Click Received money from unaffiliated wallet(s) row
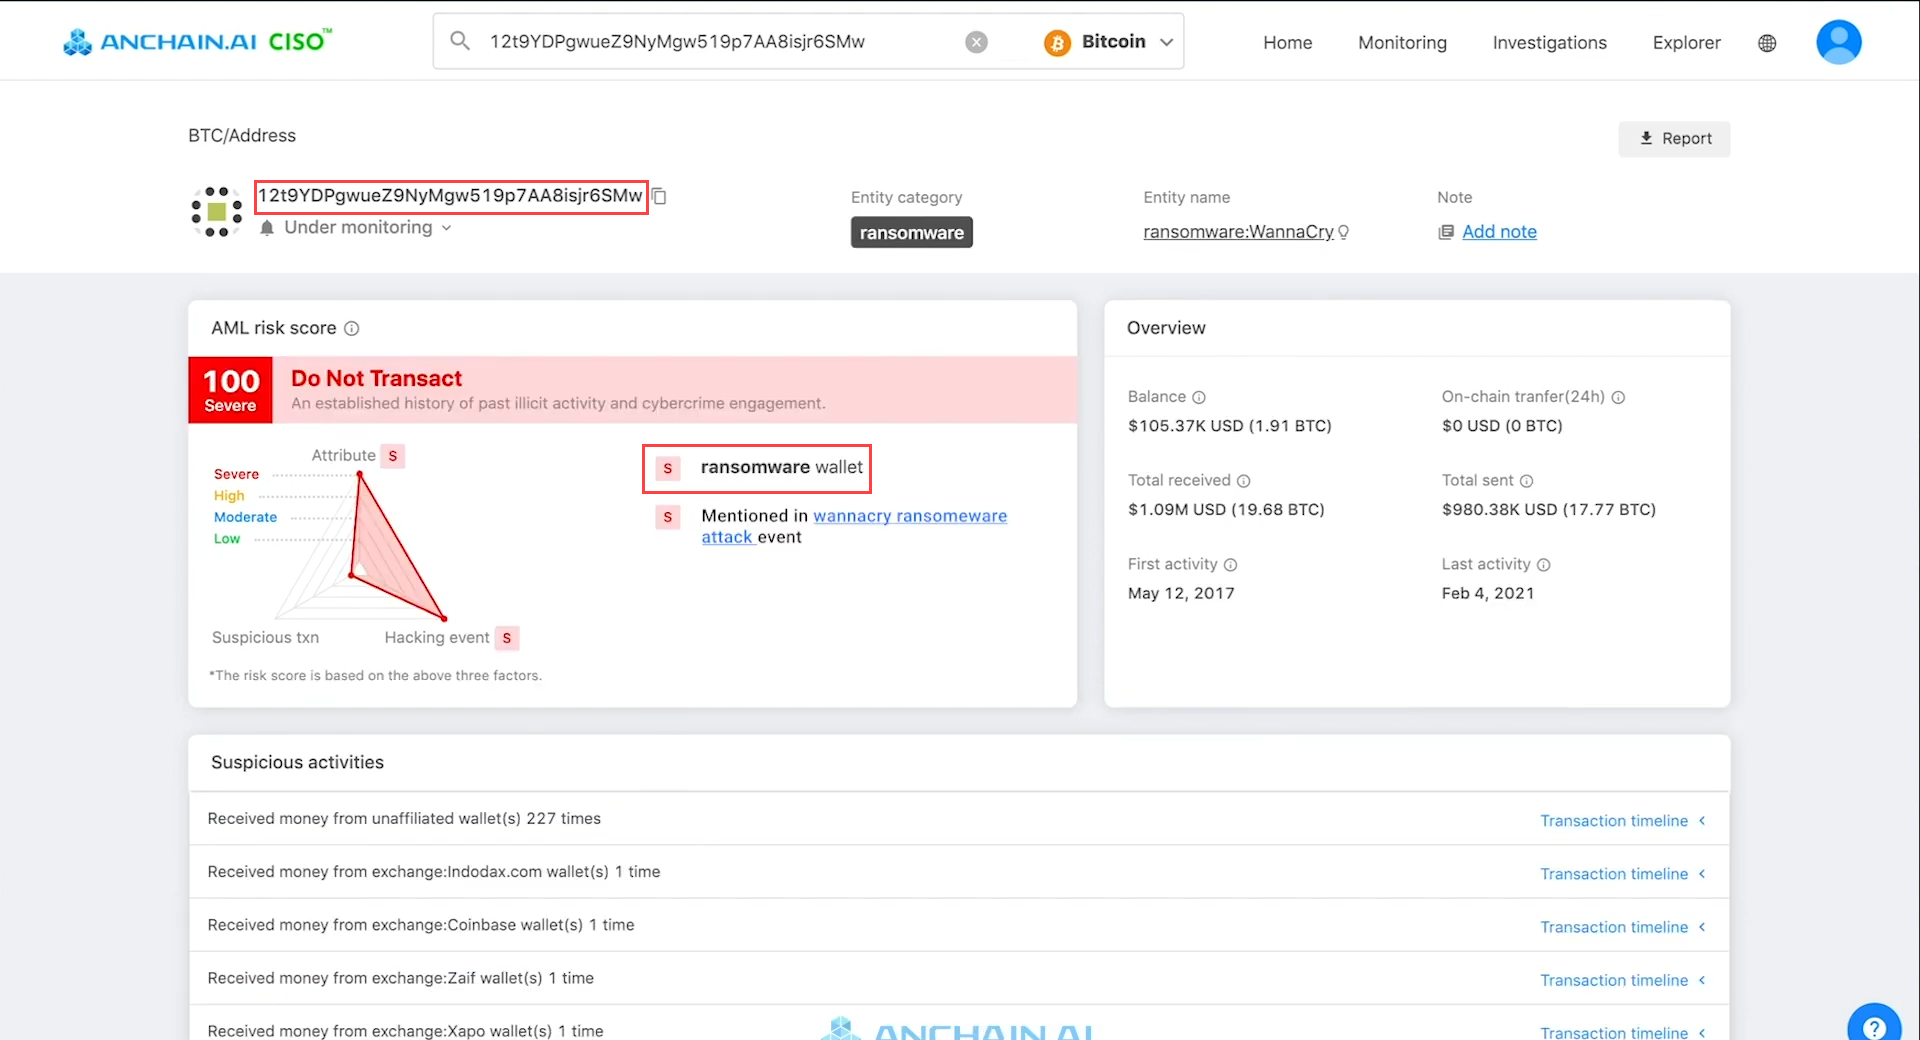The image size is (1920, 1040). (x=959, y=819)
